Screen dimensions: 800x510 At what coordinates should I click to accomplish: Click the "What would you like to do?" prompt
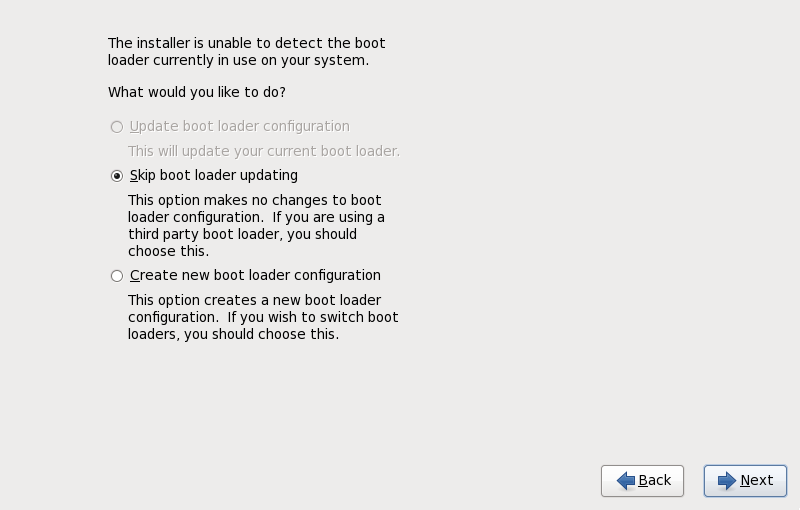click(196, 92)
